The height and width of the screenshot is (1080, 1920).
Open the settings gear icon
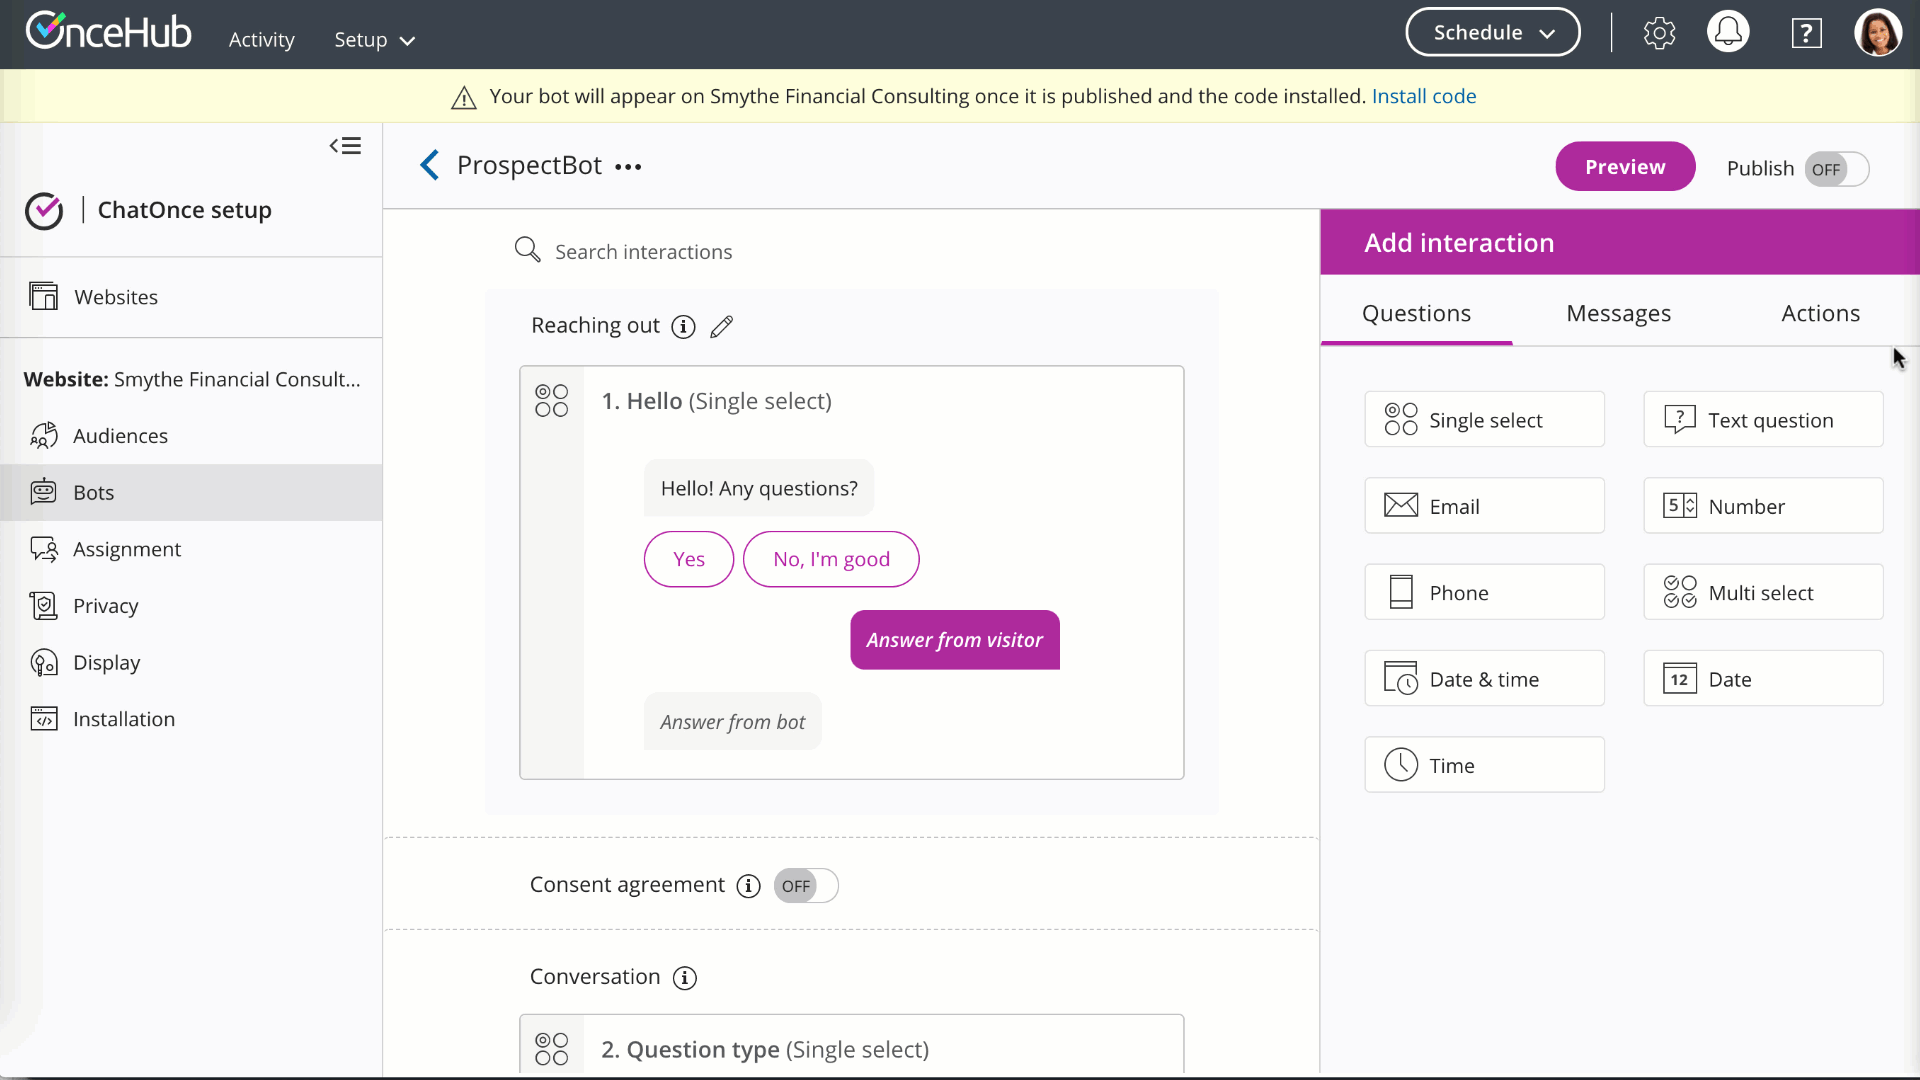1659,33
